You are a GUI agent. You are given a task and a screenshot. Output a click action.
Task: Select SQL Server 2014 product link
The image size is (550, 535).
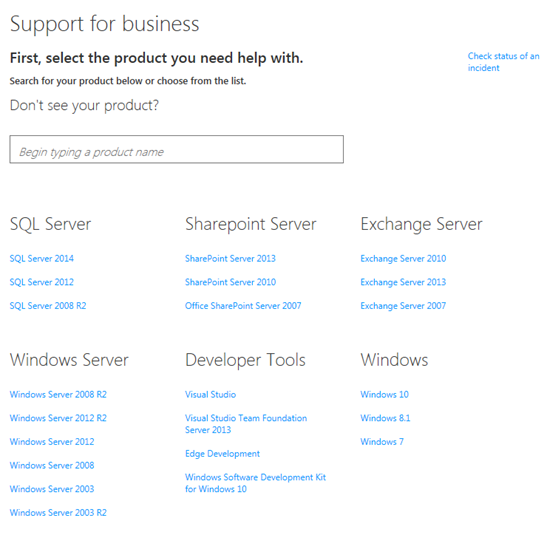pos(42,259)
